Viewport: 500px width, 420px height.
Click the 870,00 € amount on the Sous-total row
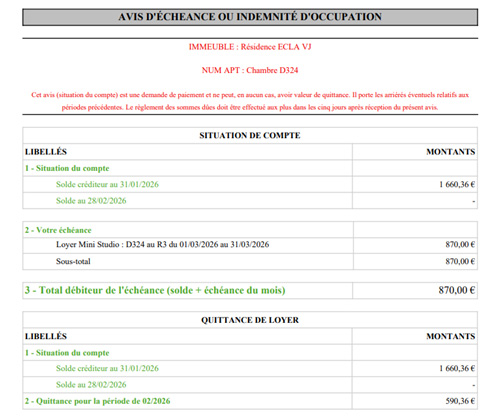tap(460, 261)
